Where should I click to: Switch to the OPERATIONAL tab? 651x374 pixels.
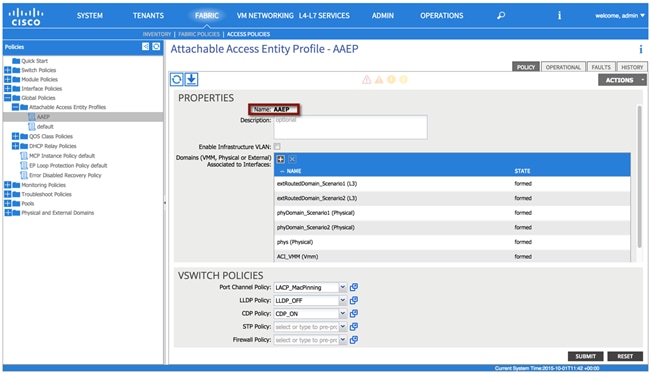pyautogui.click(x=563, y=67)
